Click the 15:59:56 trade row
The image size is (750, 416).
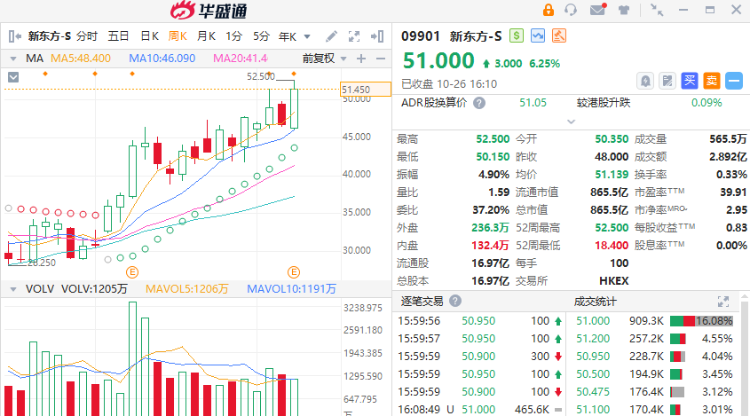point(480,321)
